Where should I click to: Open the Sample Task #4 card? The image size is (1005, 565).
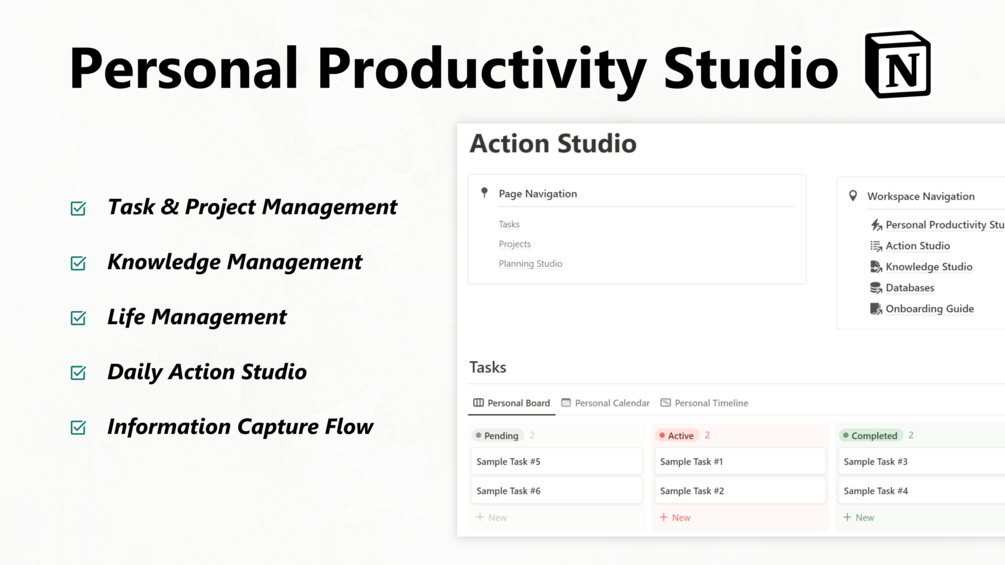pos(922,491)
